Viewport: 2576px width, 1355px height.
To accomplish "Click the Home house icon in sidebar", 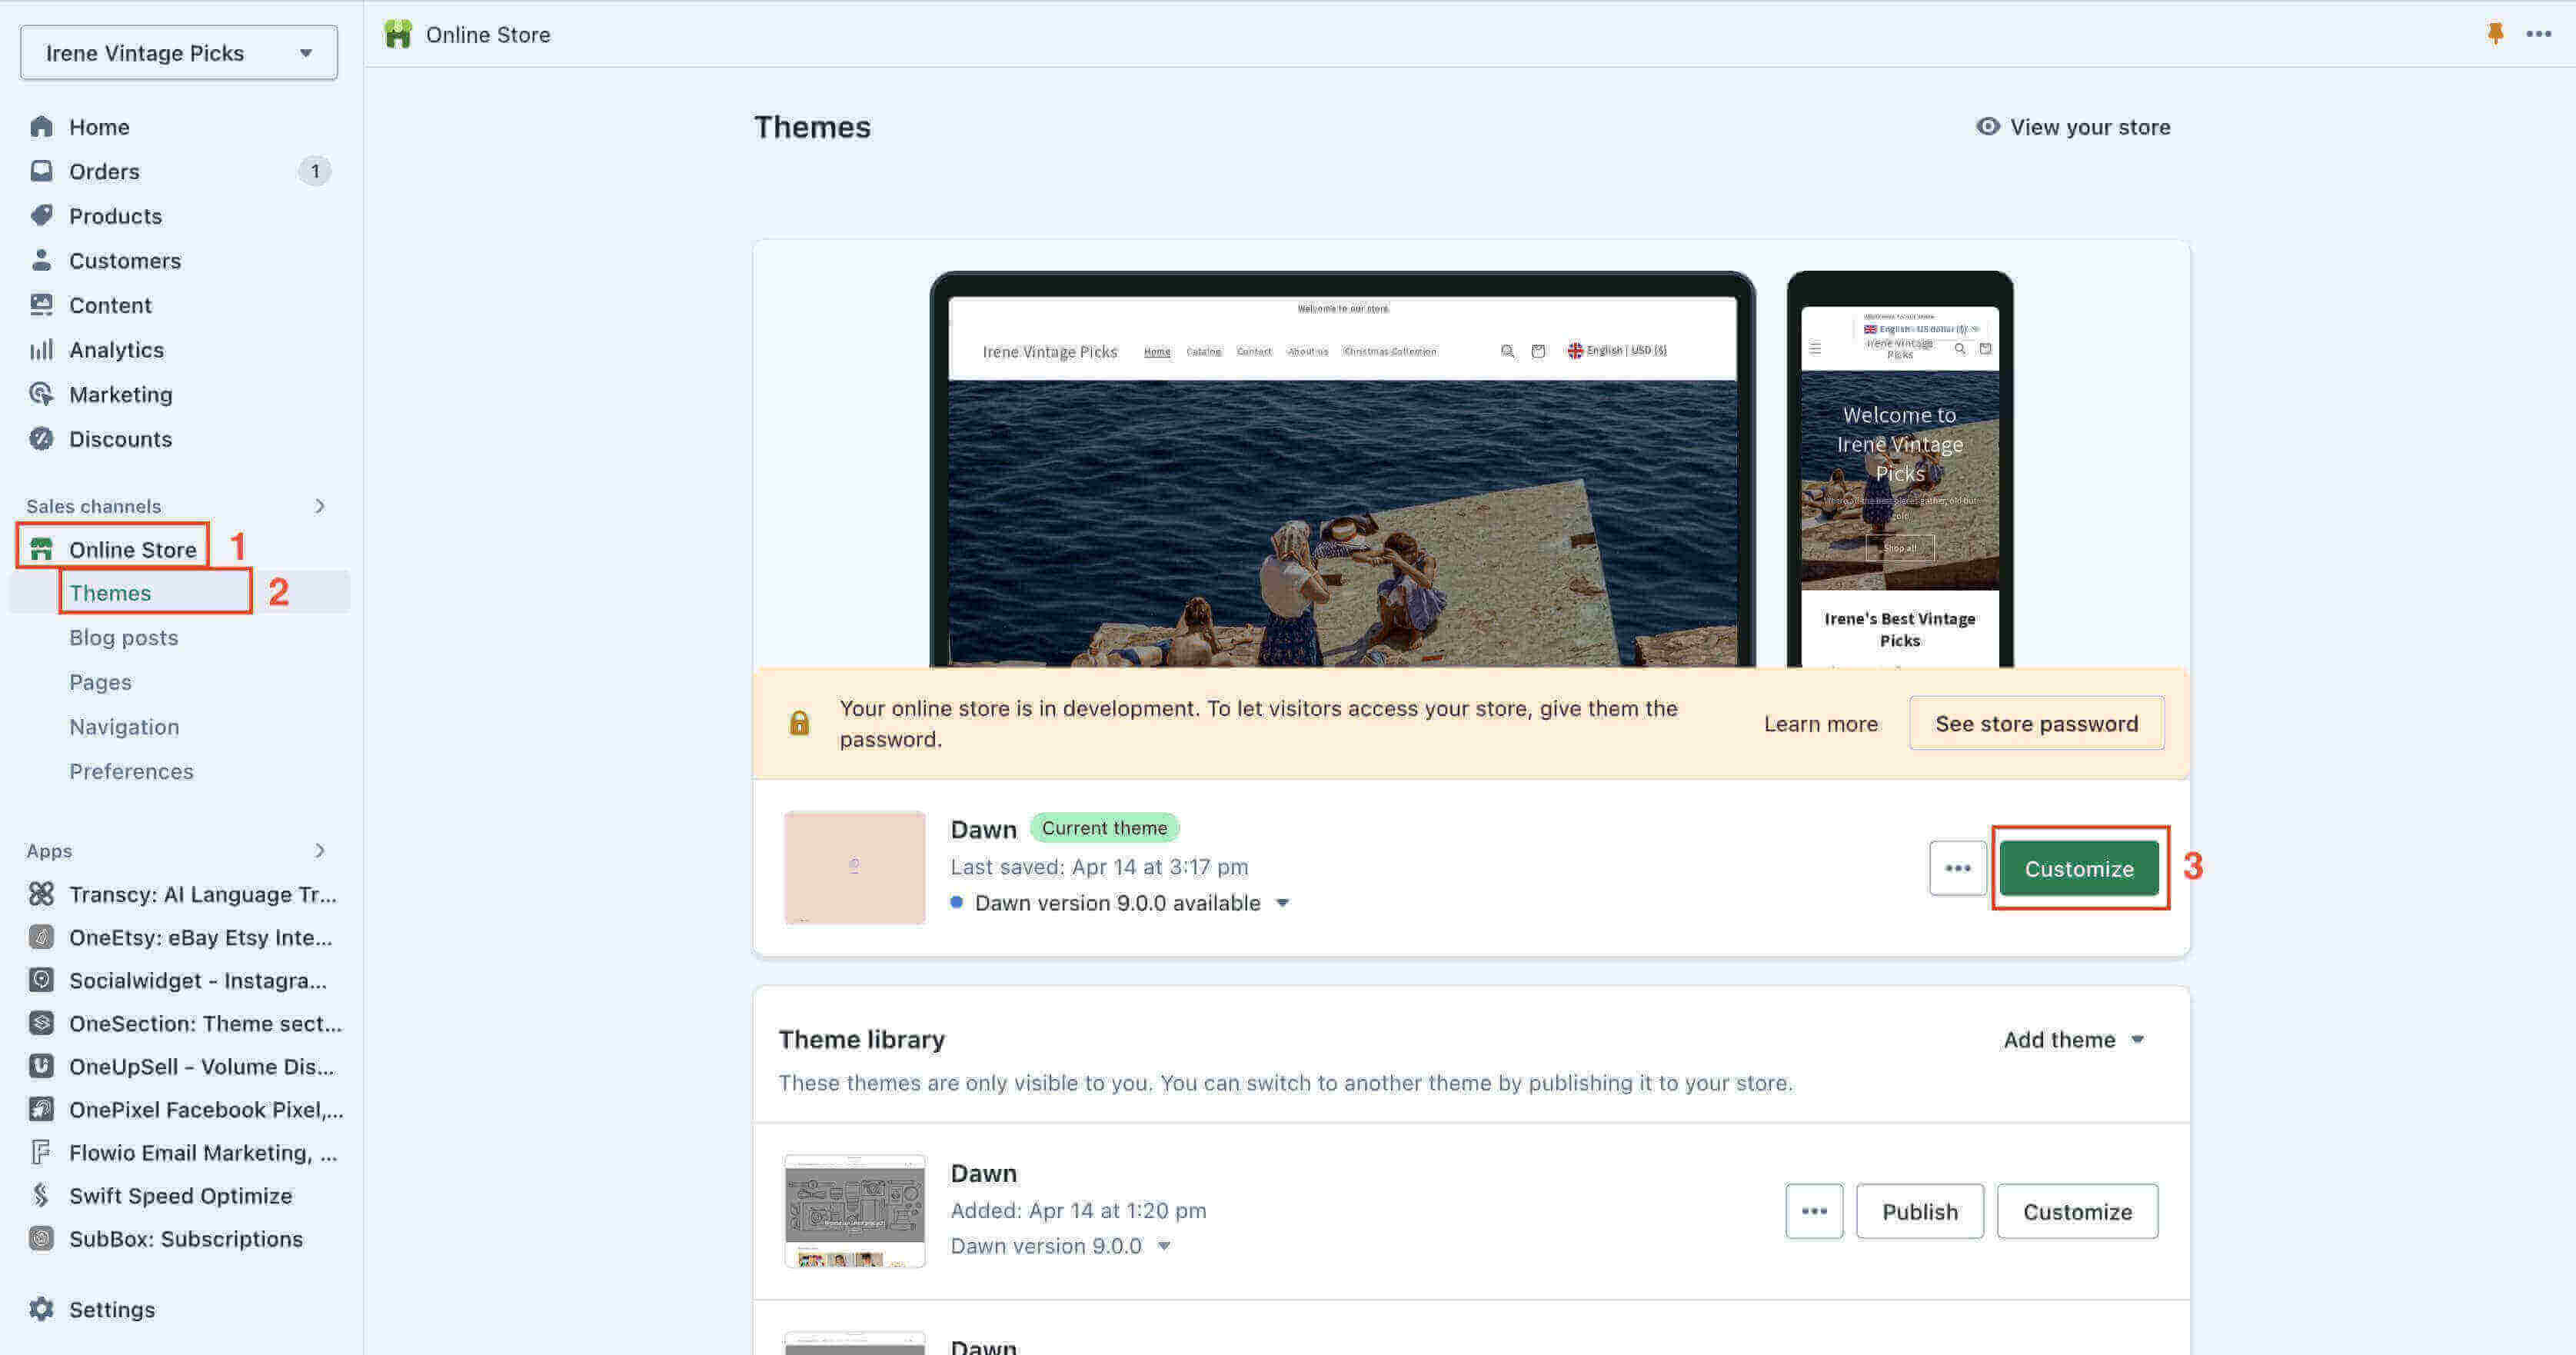I will coord(41,127).
